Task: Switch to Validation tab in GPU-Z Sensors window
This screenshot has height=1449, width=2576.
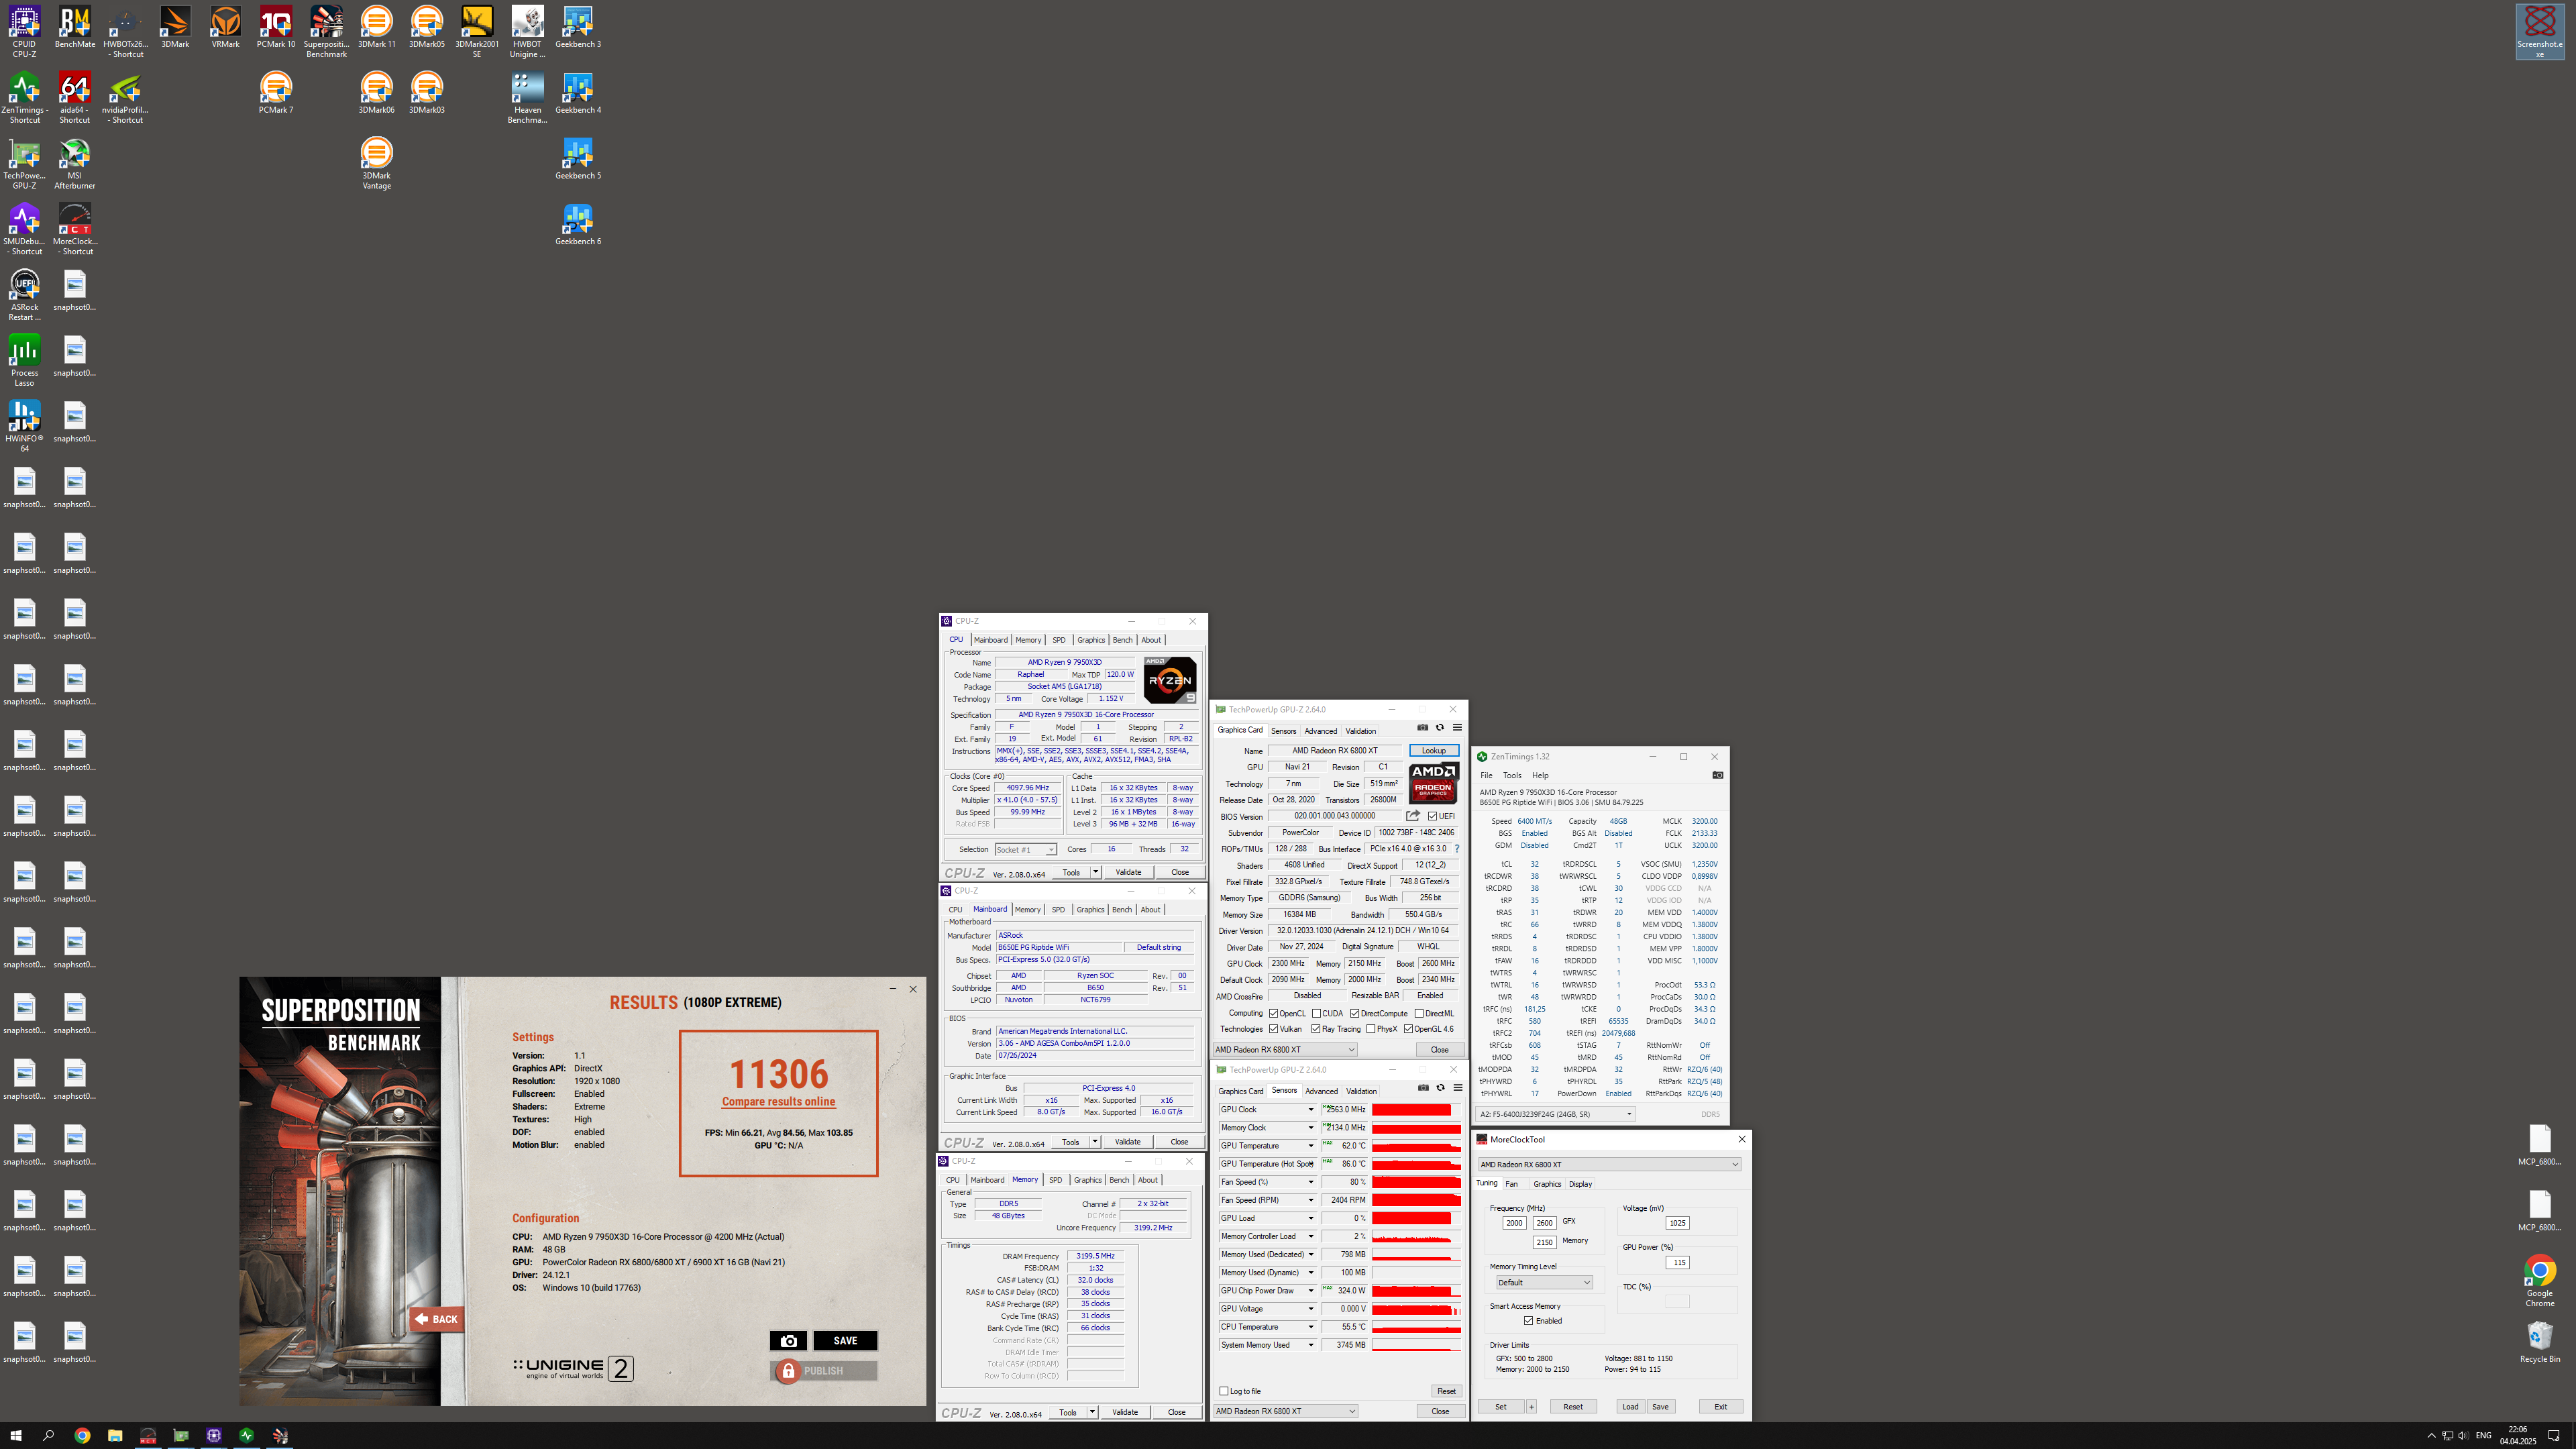Action: [1361, 1091]
